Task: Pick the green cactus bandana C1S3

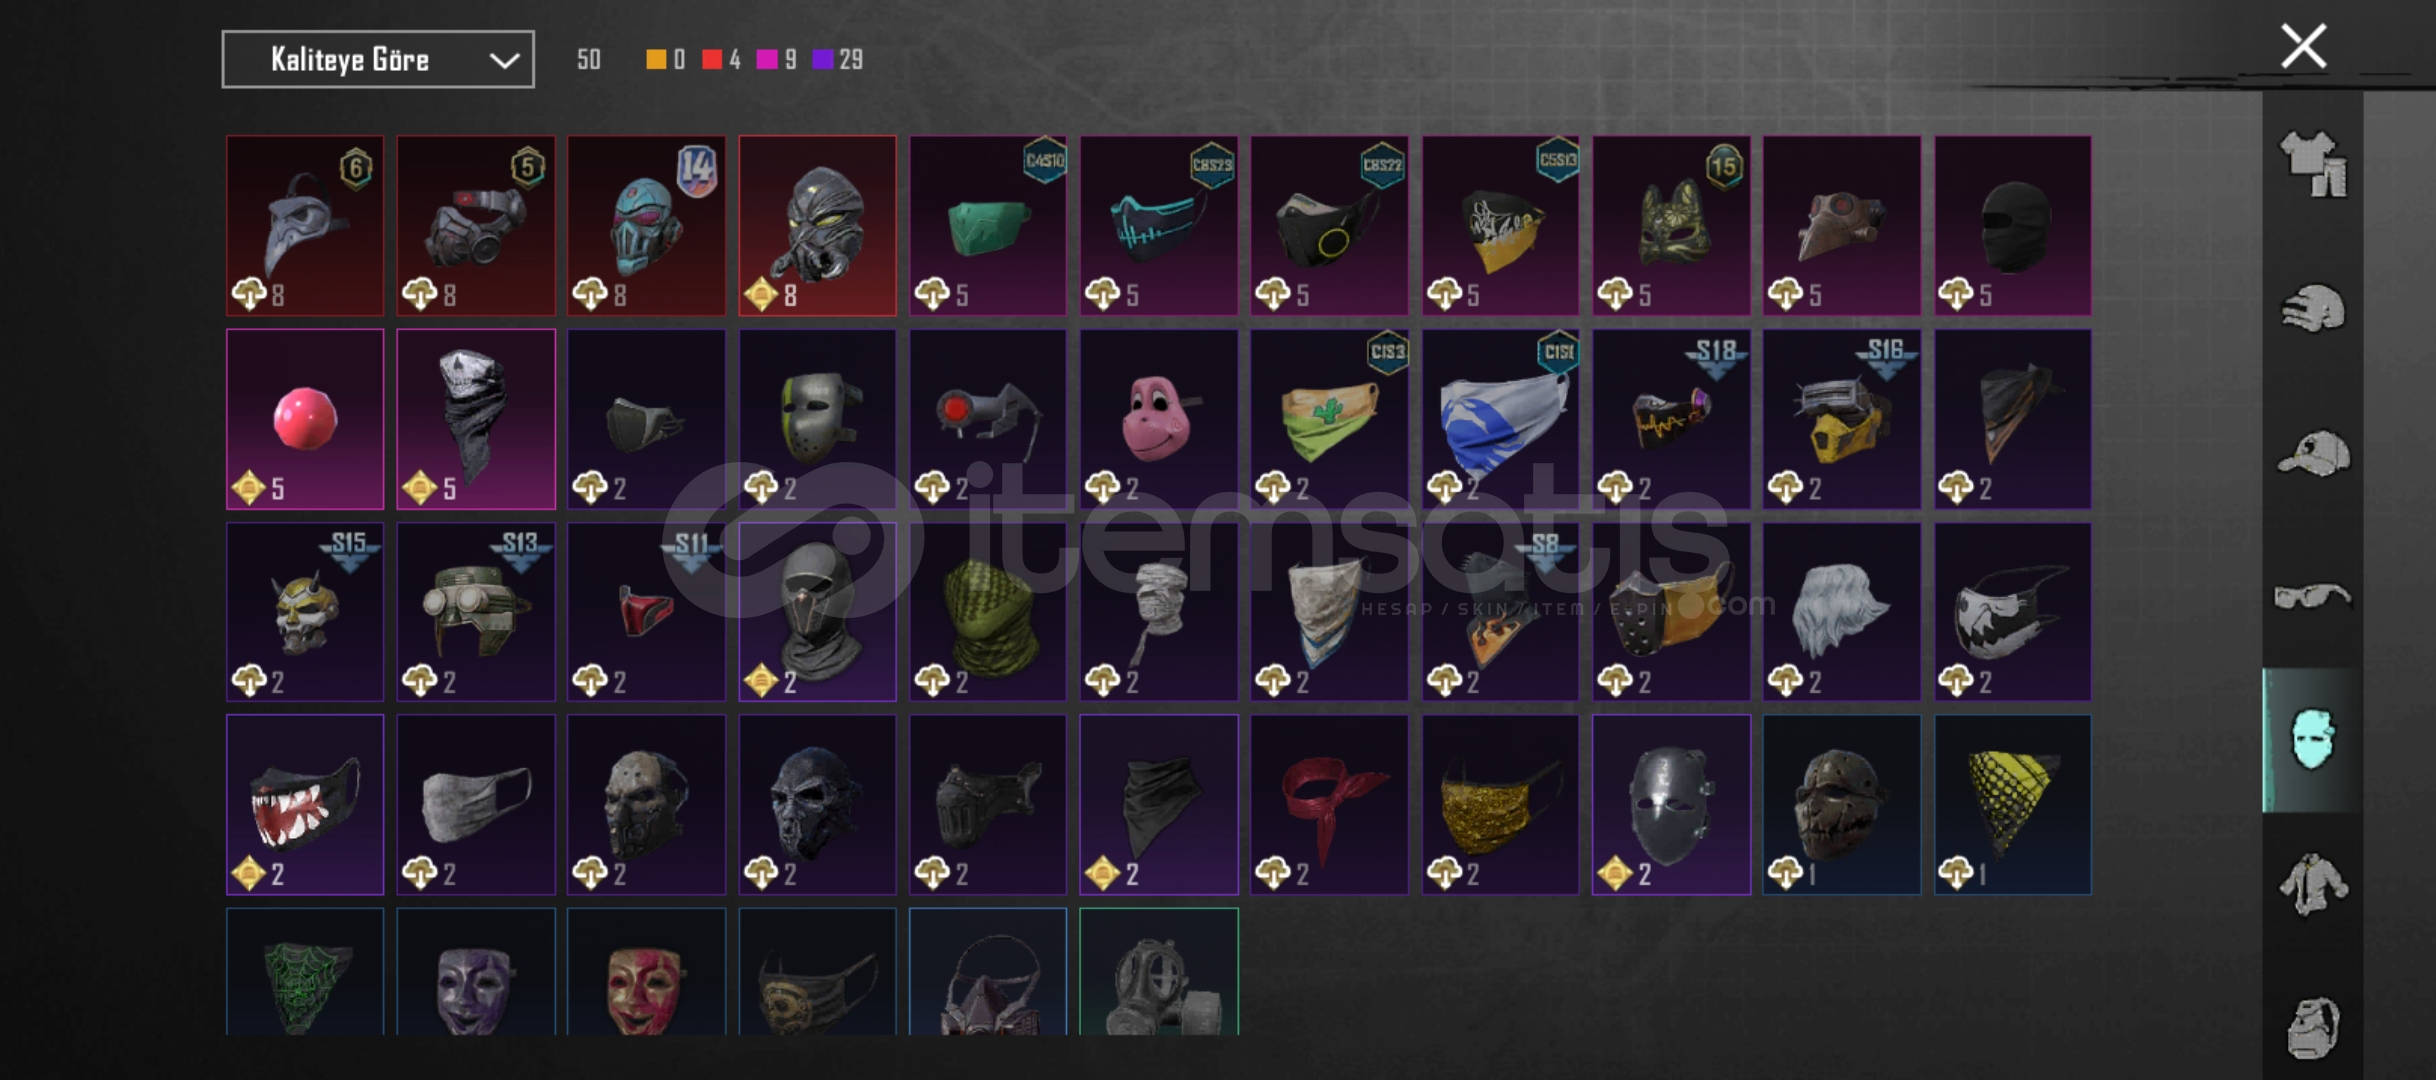Action: [x=1329, y=419]
